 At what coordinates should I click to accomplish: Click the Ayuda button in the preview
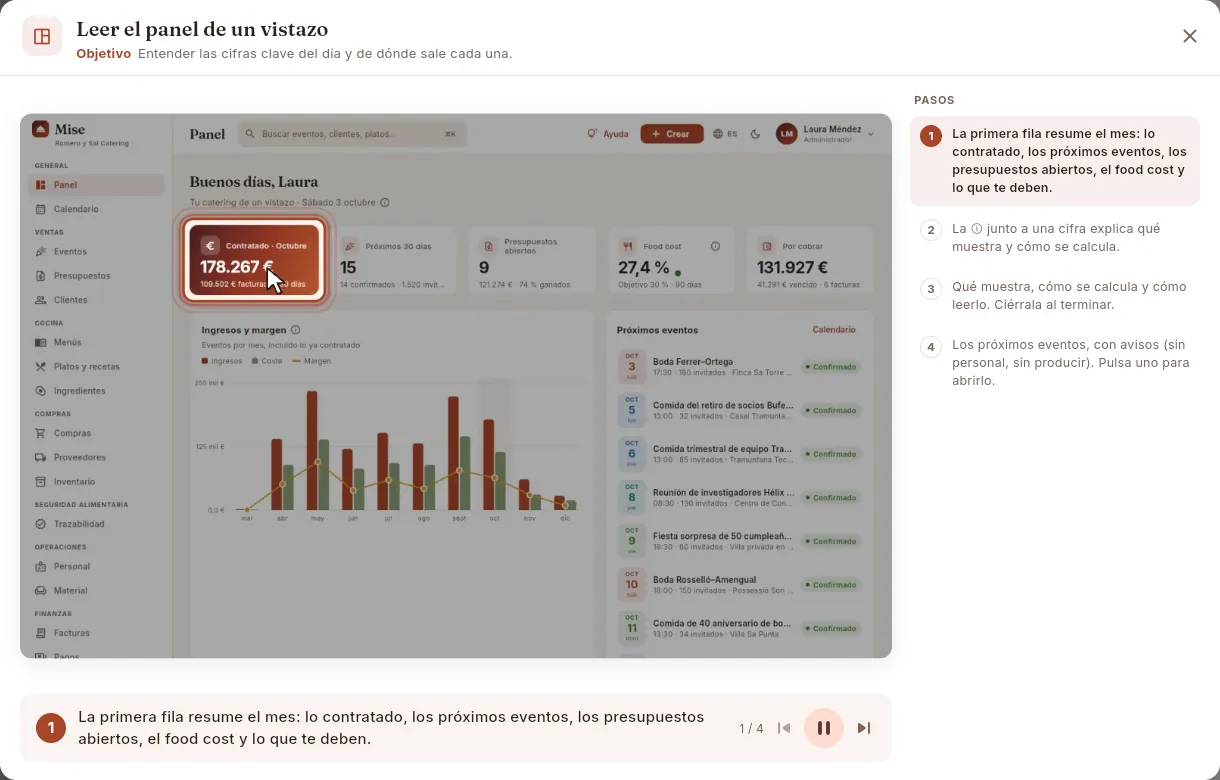(608, 134)
